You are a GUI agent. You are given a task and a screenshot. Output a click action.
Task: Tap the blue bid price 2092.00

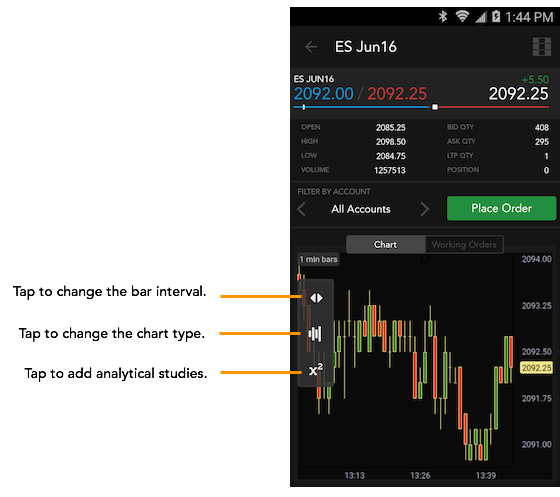click(x=324, y=94)
